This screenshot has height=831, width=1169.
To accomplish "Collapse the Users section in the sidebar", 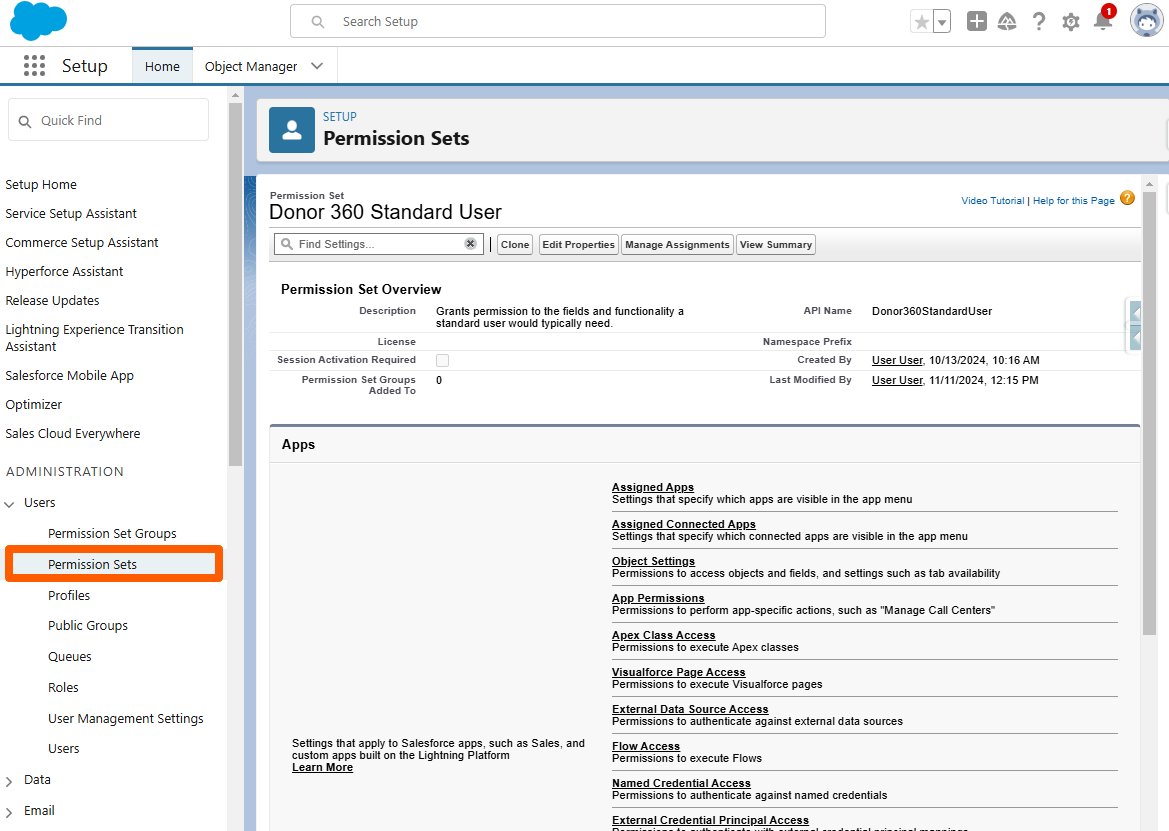I will [10, 504].
